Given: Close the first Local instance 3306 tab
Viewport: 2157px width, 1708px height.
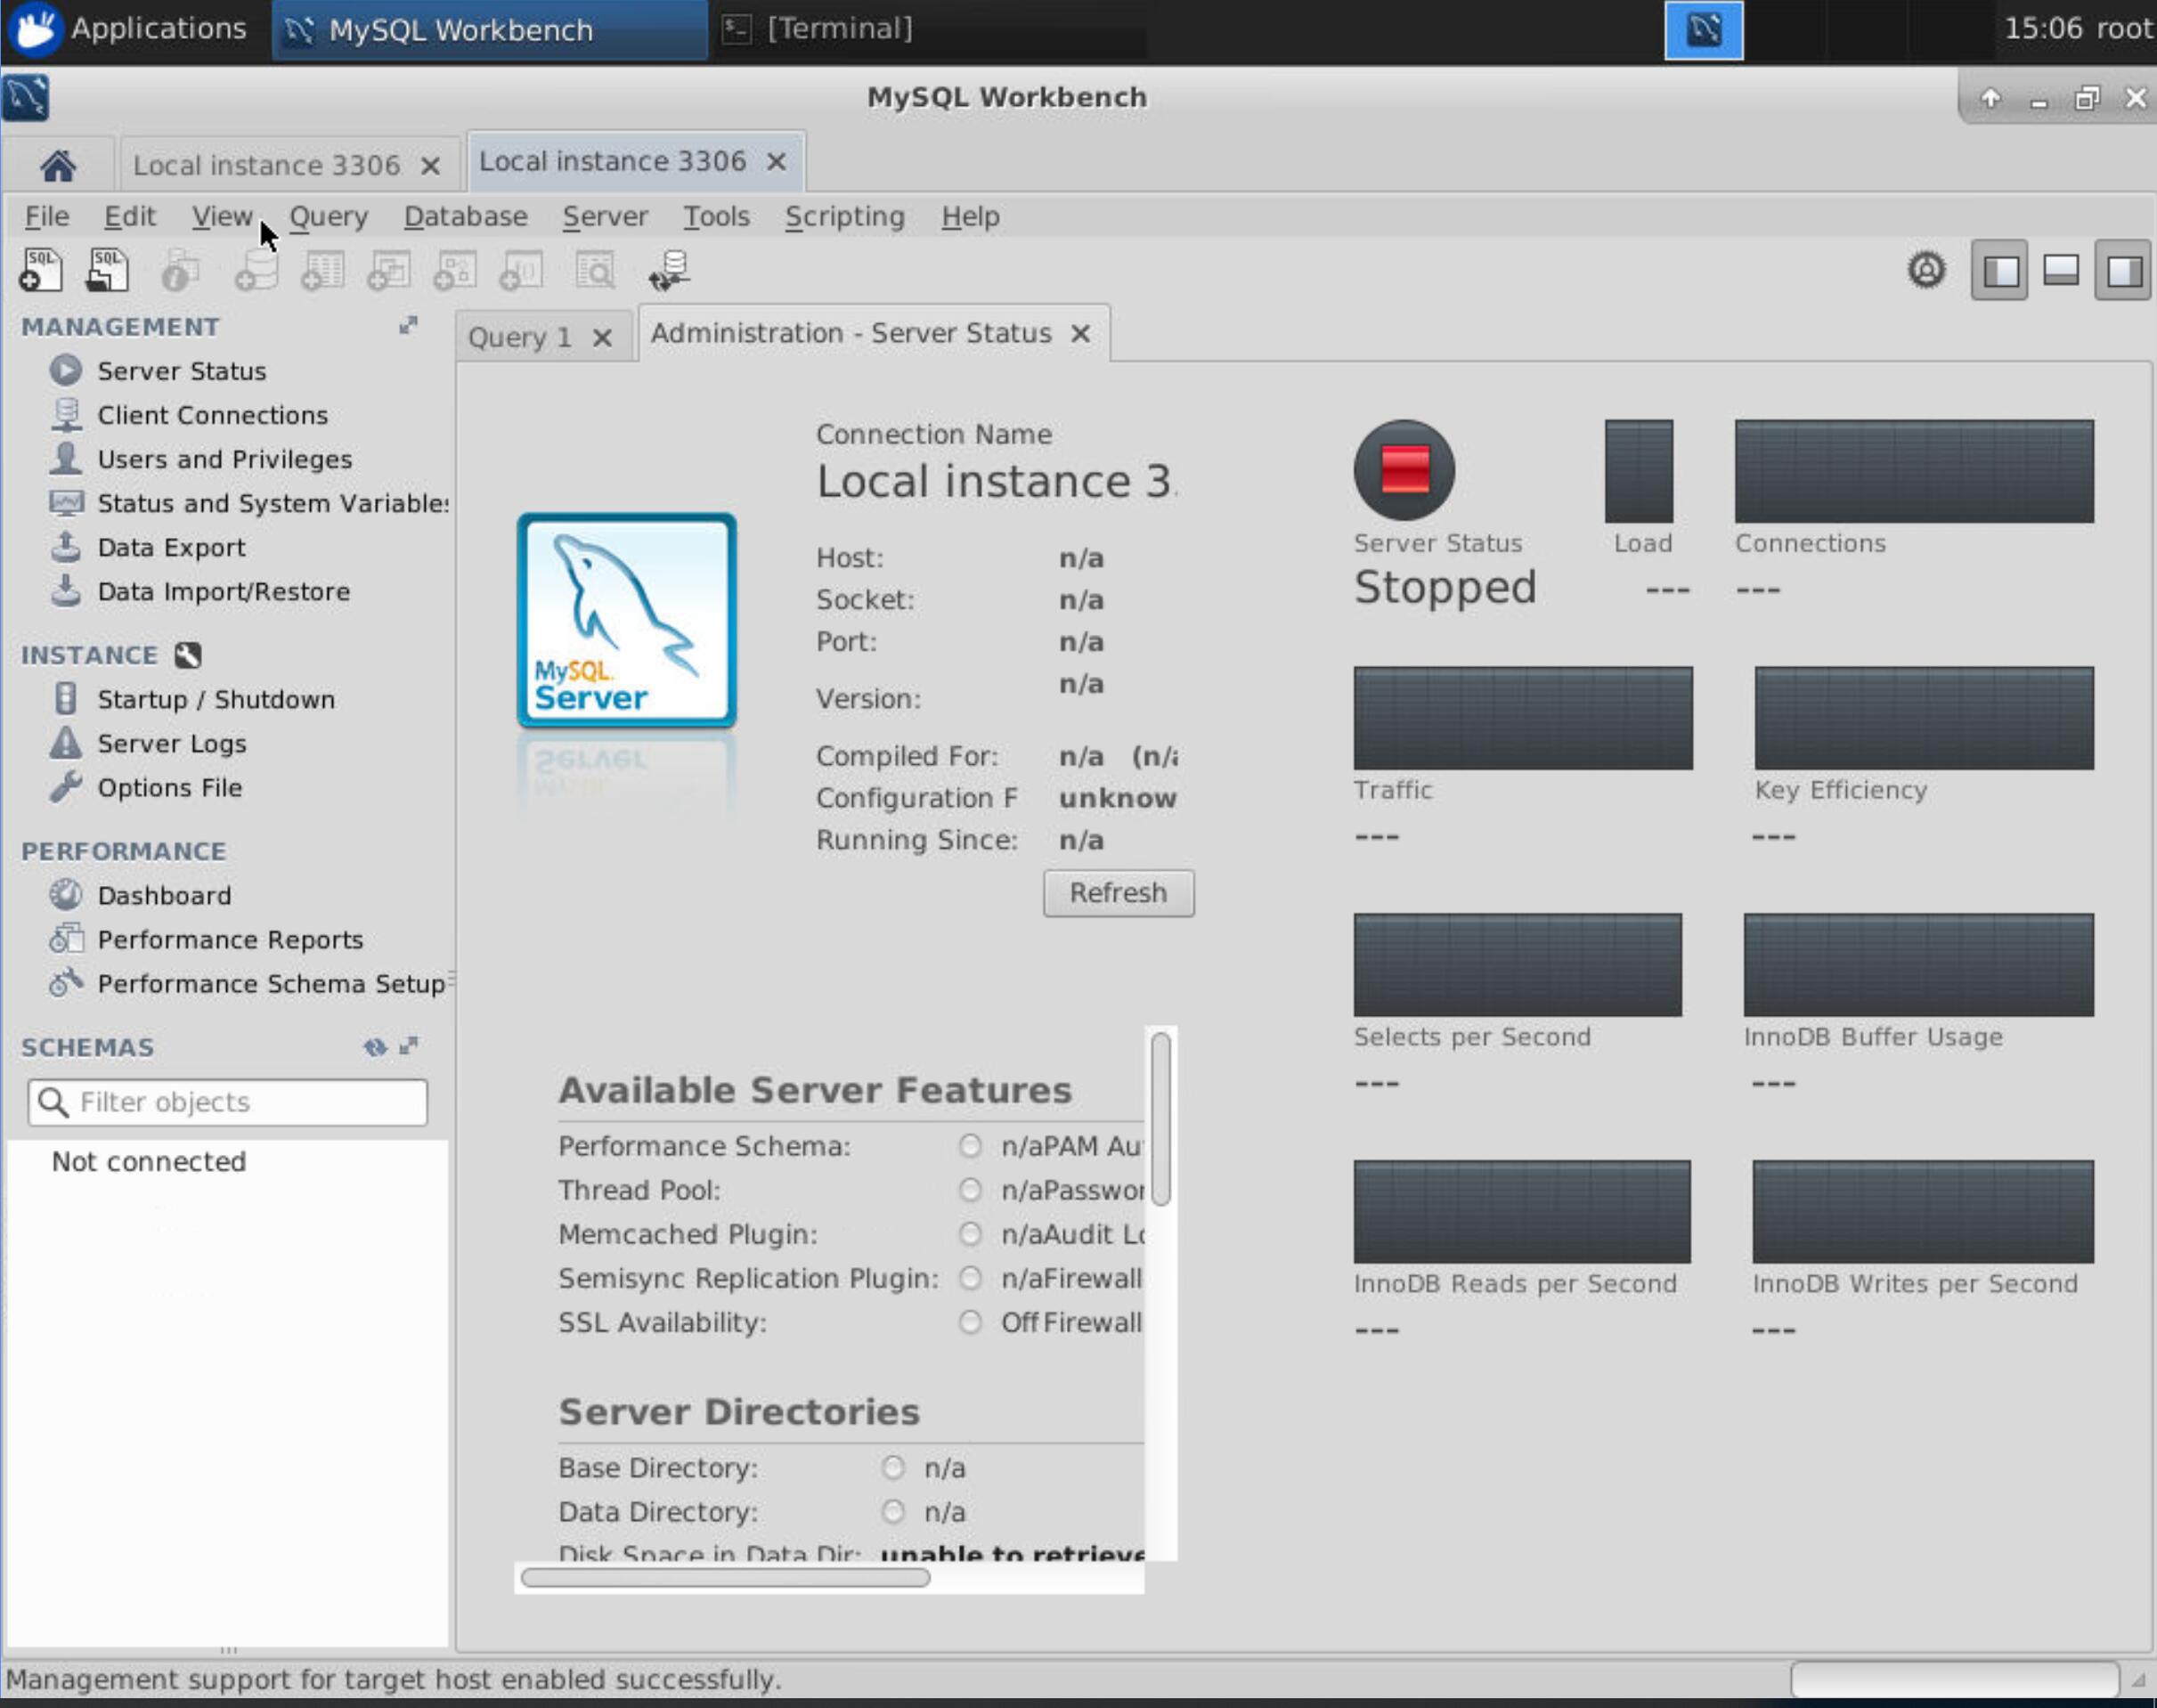Looking at the screenshot, I should [430, 166].
